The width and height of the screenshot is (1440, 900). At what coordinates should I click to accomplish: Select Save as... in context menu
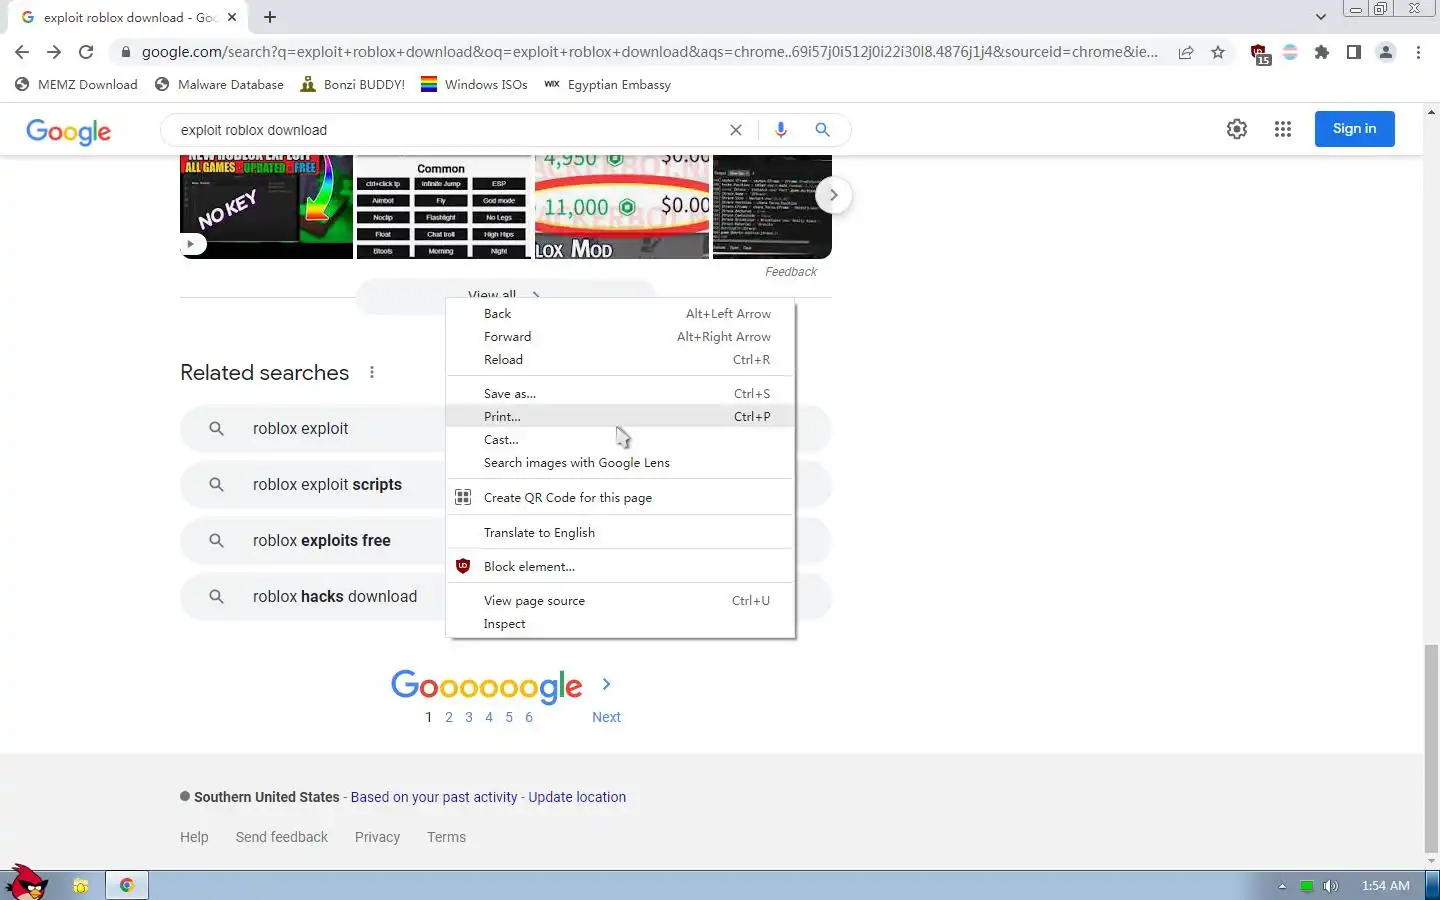(x=620, y=394)
